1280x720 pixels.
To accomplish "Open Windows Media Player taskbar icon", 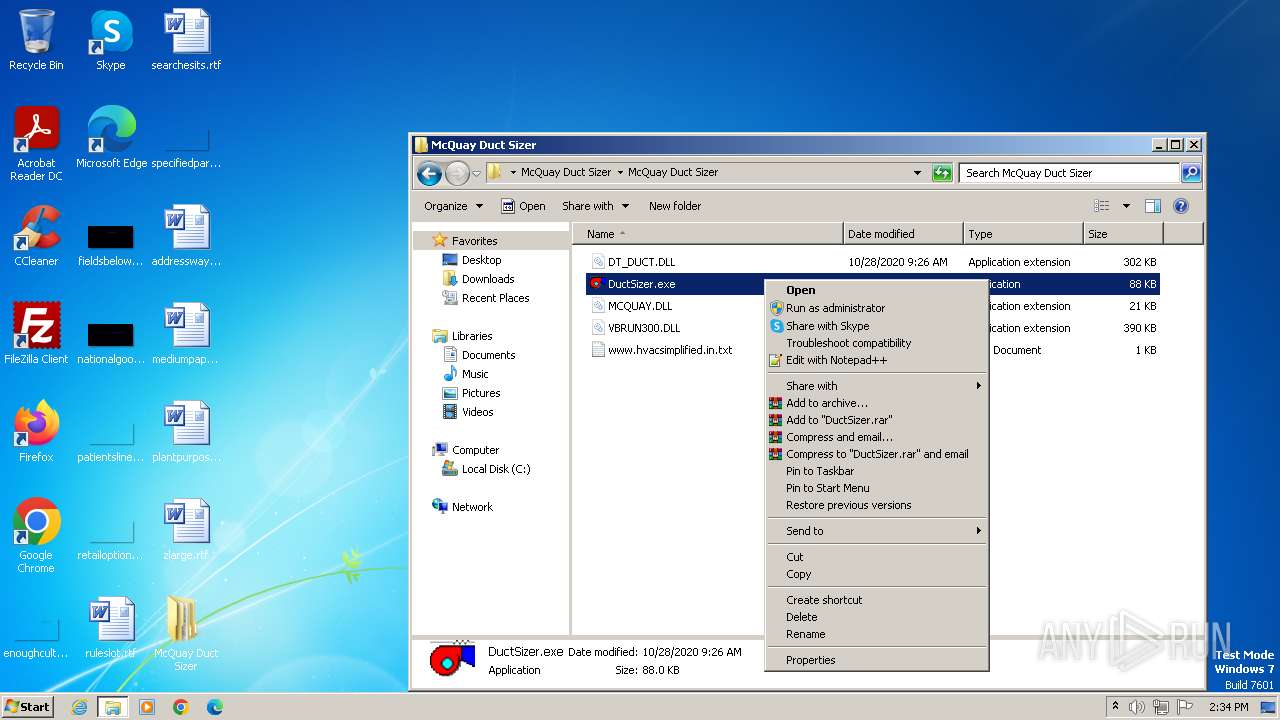I will click(147, 707).
